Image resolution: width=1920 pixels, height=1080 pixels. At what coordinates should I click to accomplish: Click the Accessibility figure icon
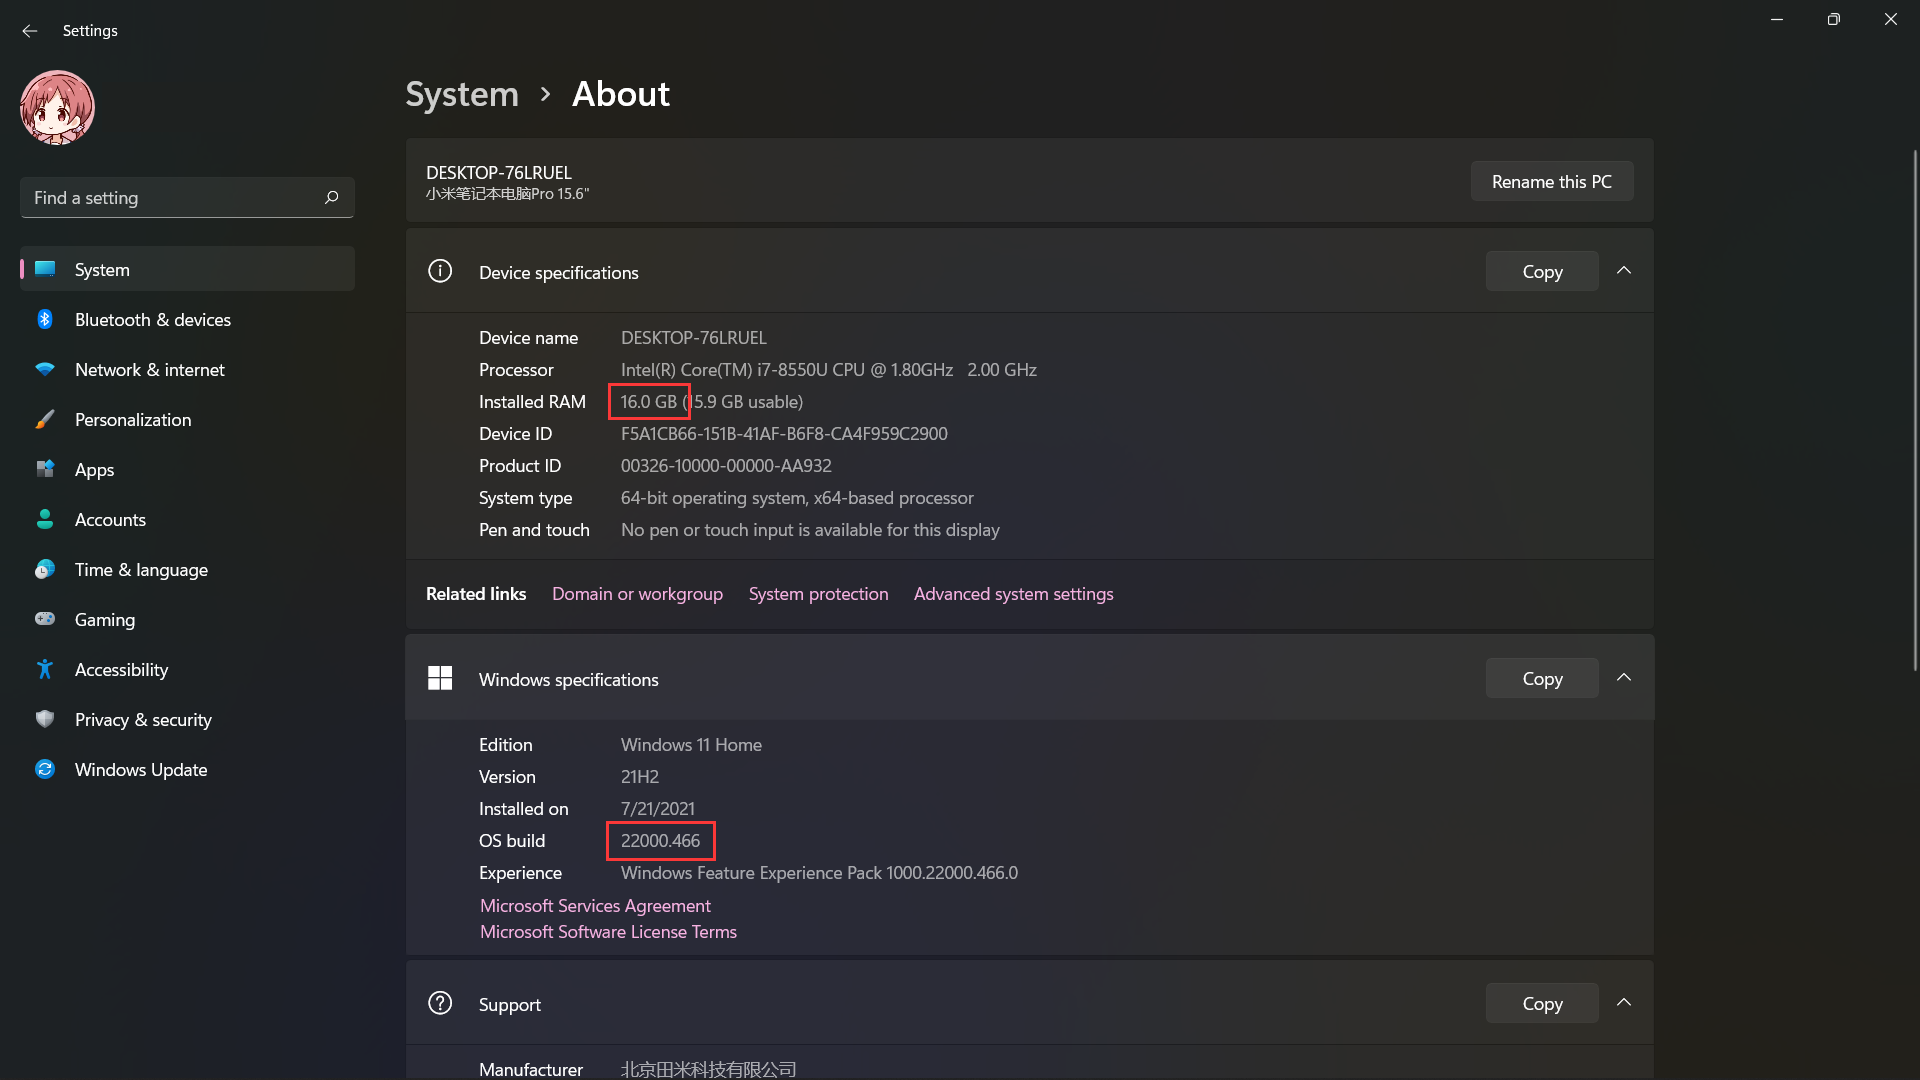[x=45, y=669]
